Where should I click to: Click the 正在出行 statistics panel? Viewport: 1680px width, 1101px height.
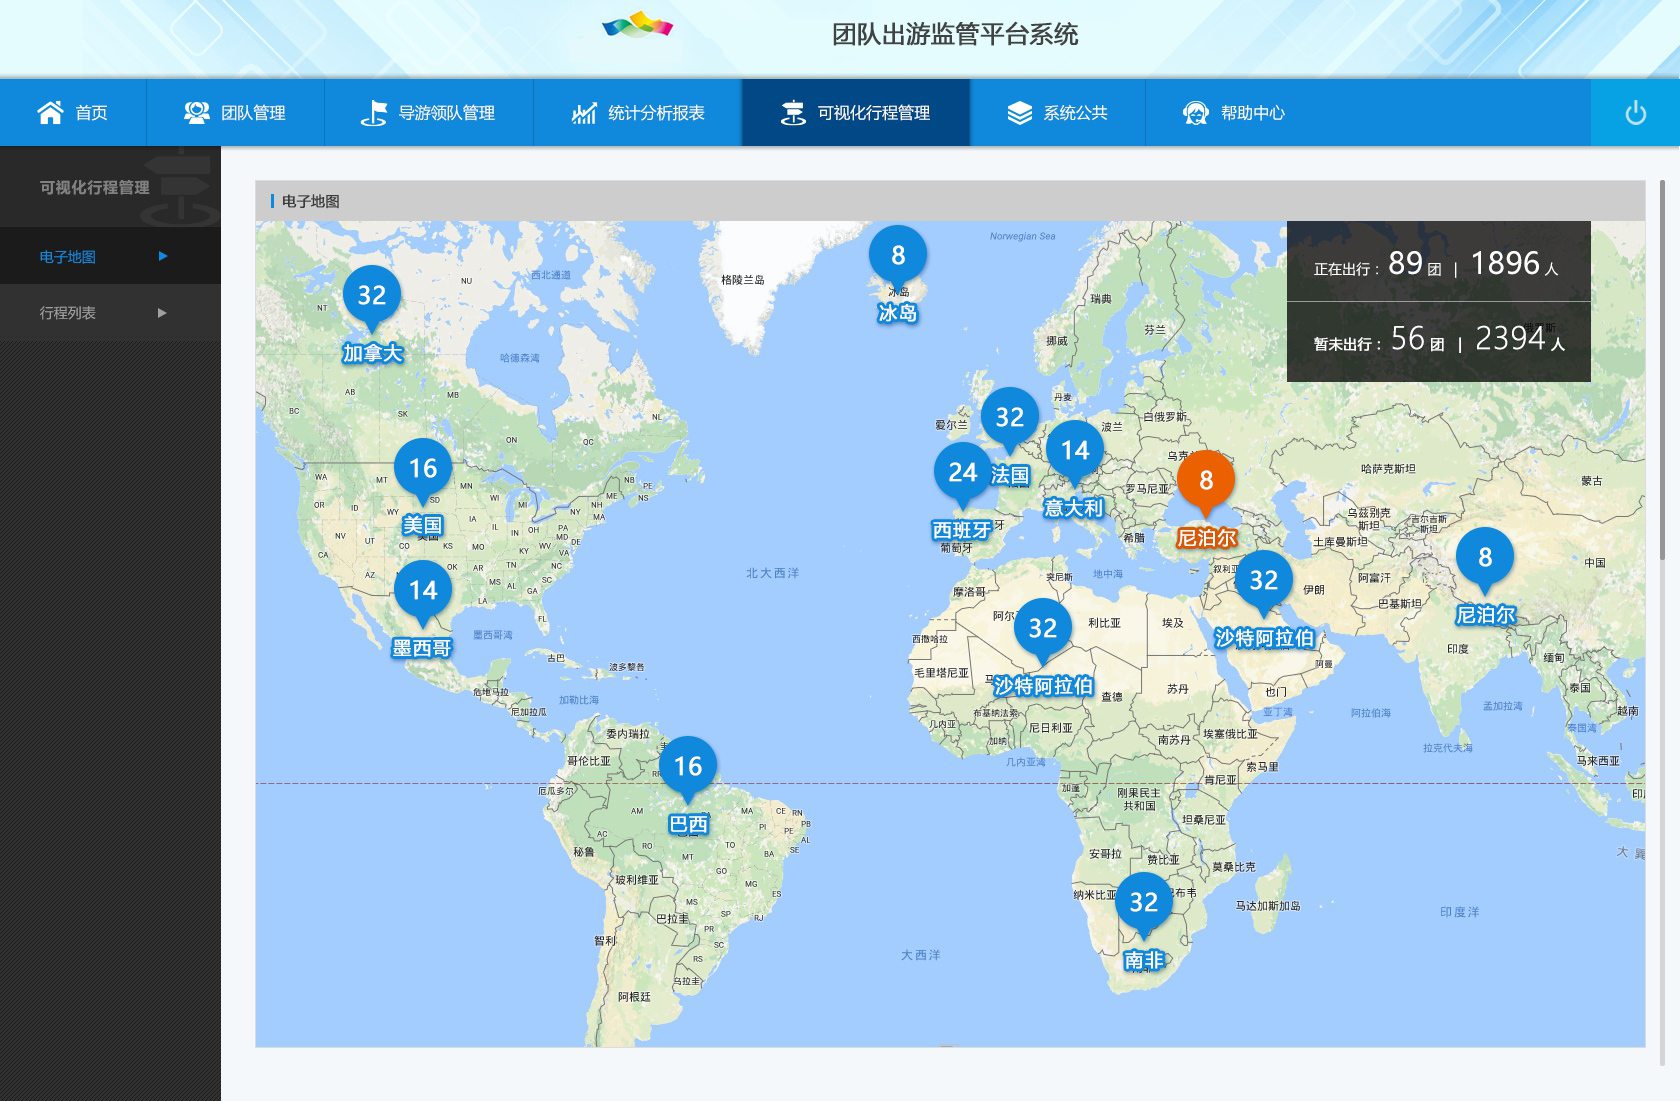[1437, 263]
